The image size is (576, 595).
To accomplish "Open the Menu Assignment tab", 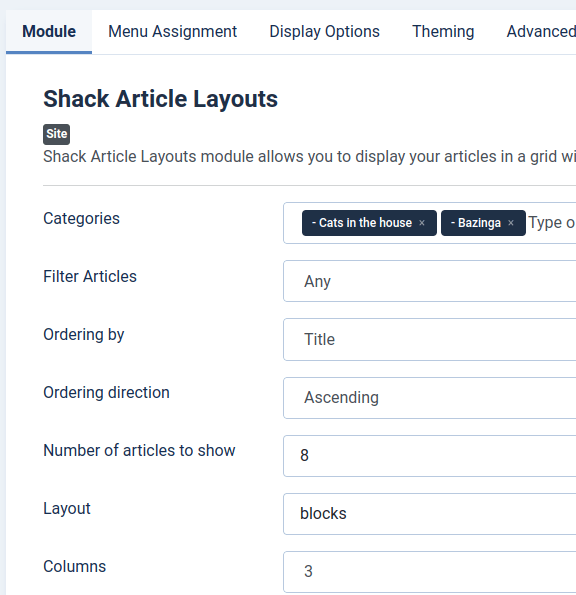I will 173,32.
